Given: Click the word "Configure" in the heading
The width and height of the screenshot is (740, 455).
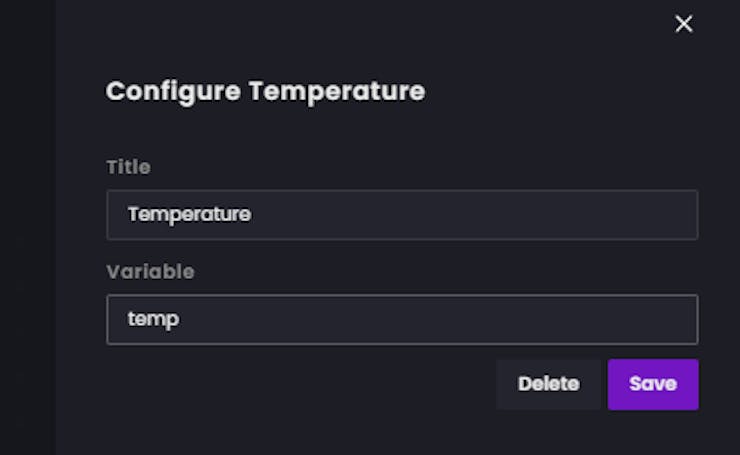Looking at the screenshot, I should pyautogui.click(x=173, y=91).
